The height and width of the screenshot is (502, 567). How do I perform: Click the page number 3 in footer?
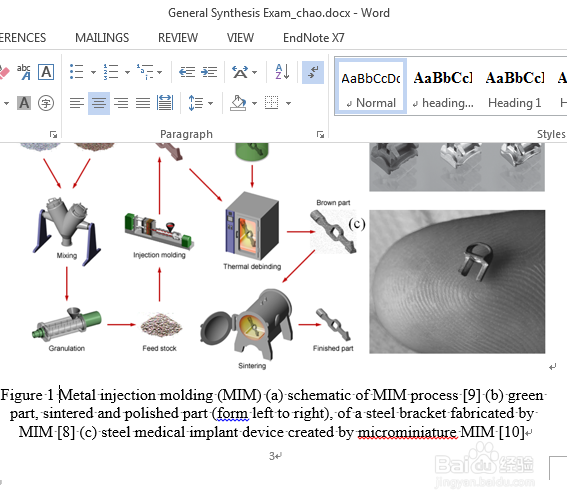pyautogui.click(x=272, y=456)
